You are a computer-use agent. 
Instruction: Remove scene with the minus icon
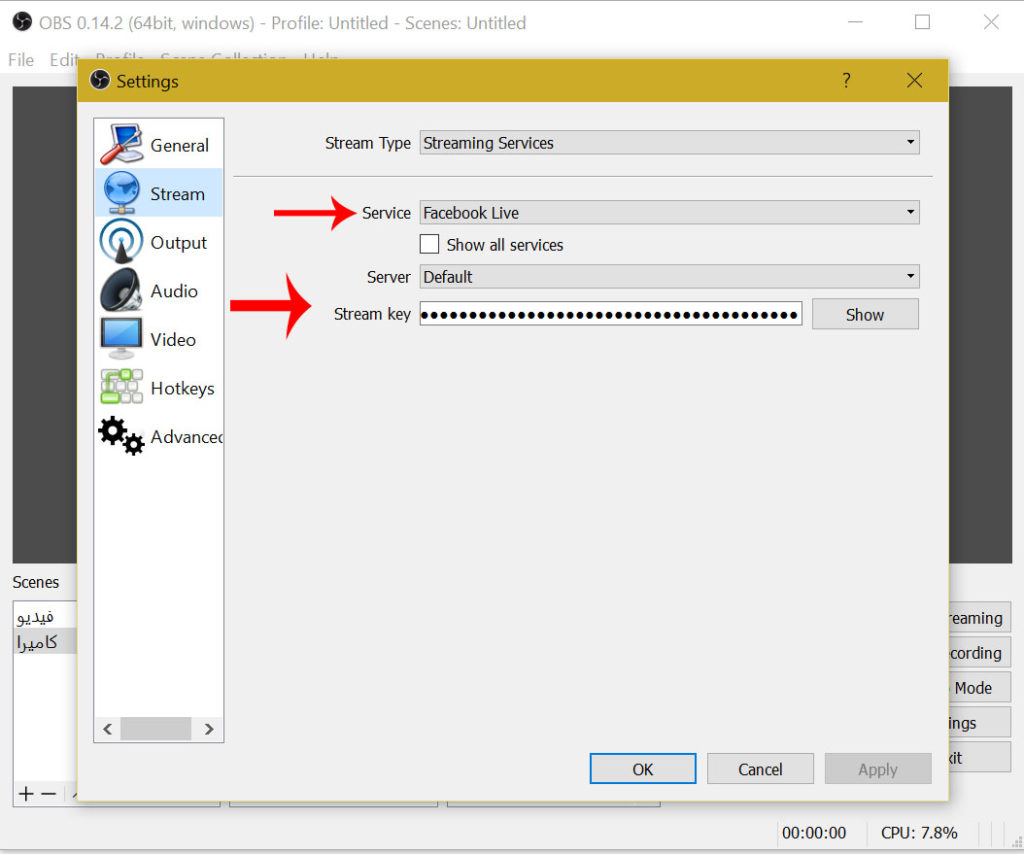click(x=49, y=793)
